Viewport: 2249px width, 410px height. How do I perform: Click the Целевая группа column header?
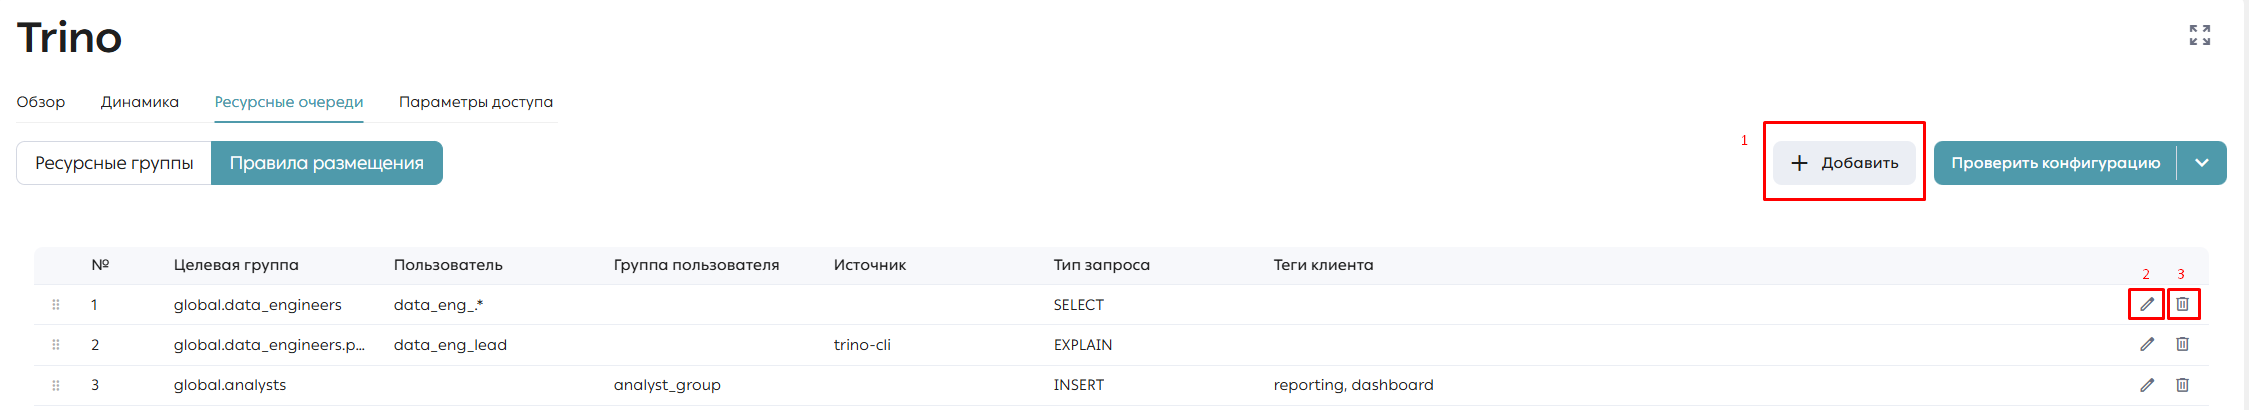coord(236,265)
